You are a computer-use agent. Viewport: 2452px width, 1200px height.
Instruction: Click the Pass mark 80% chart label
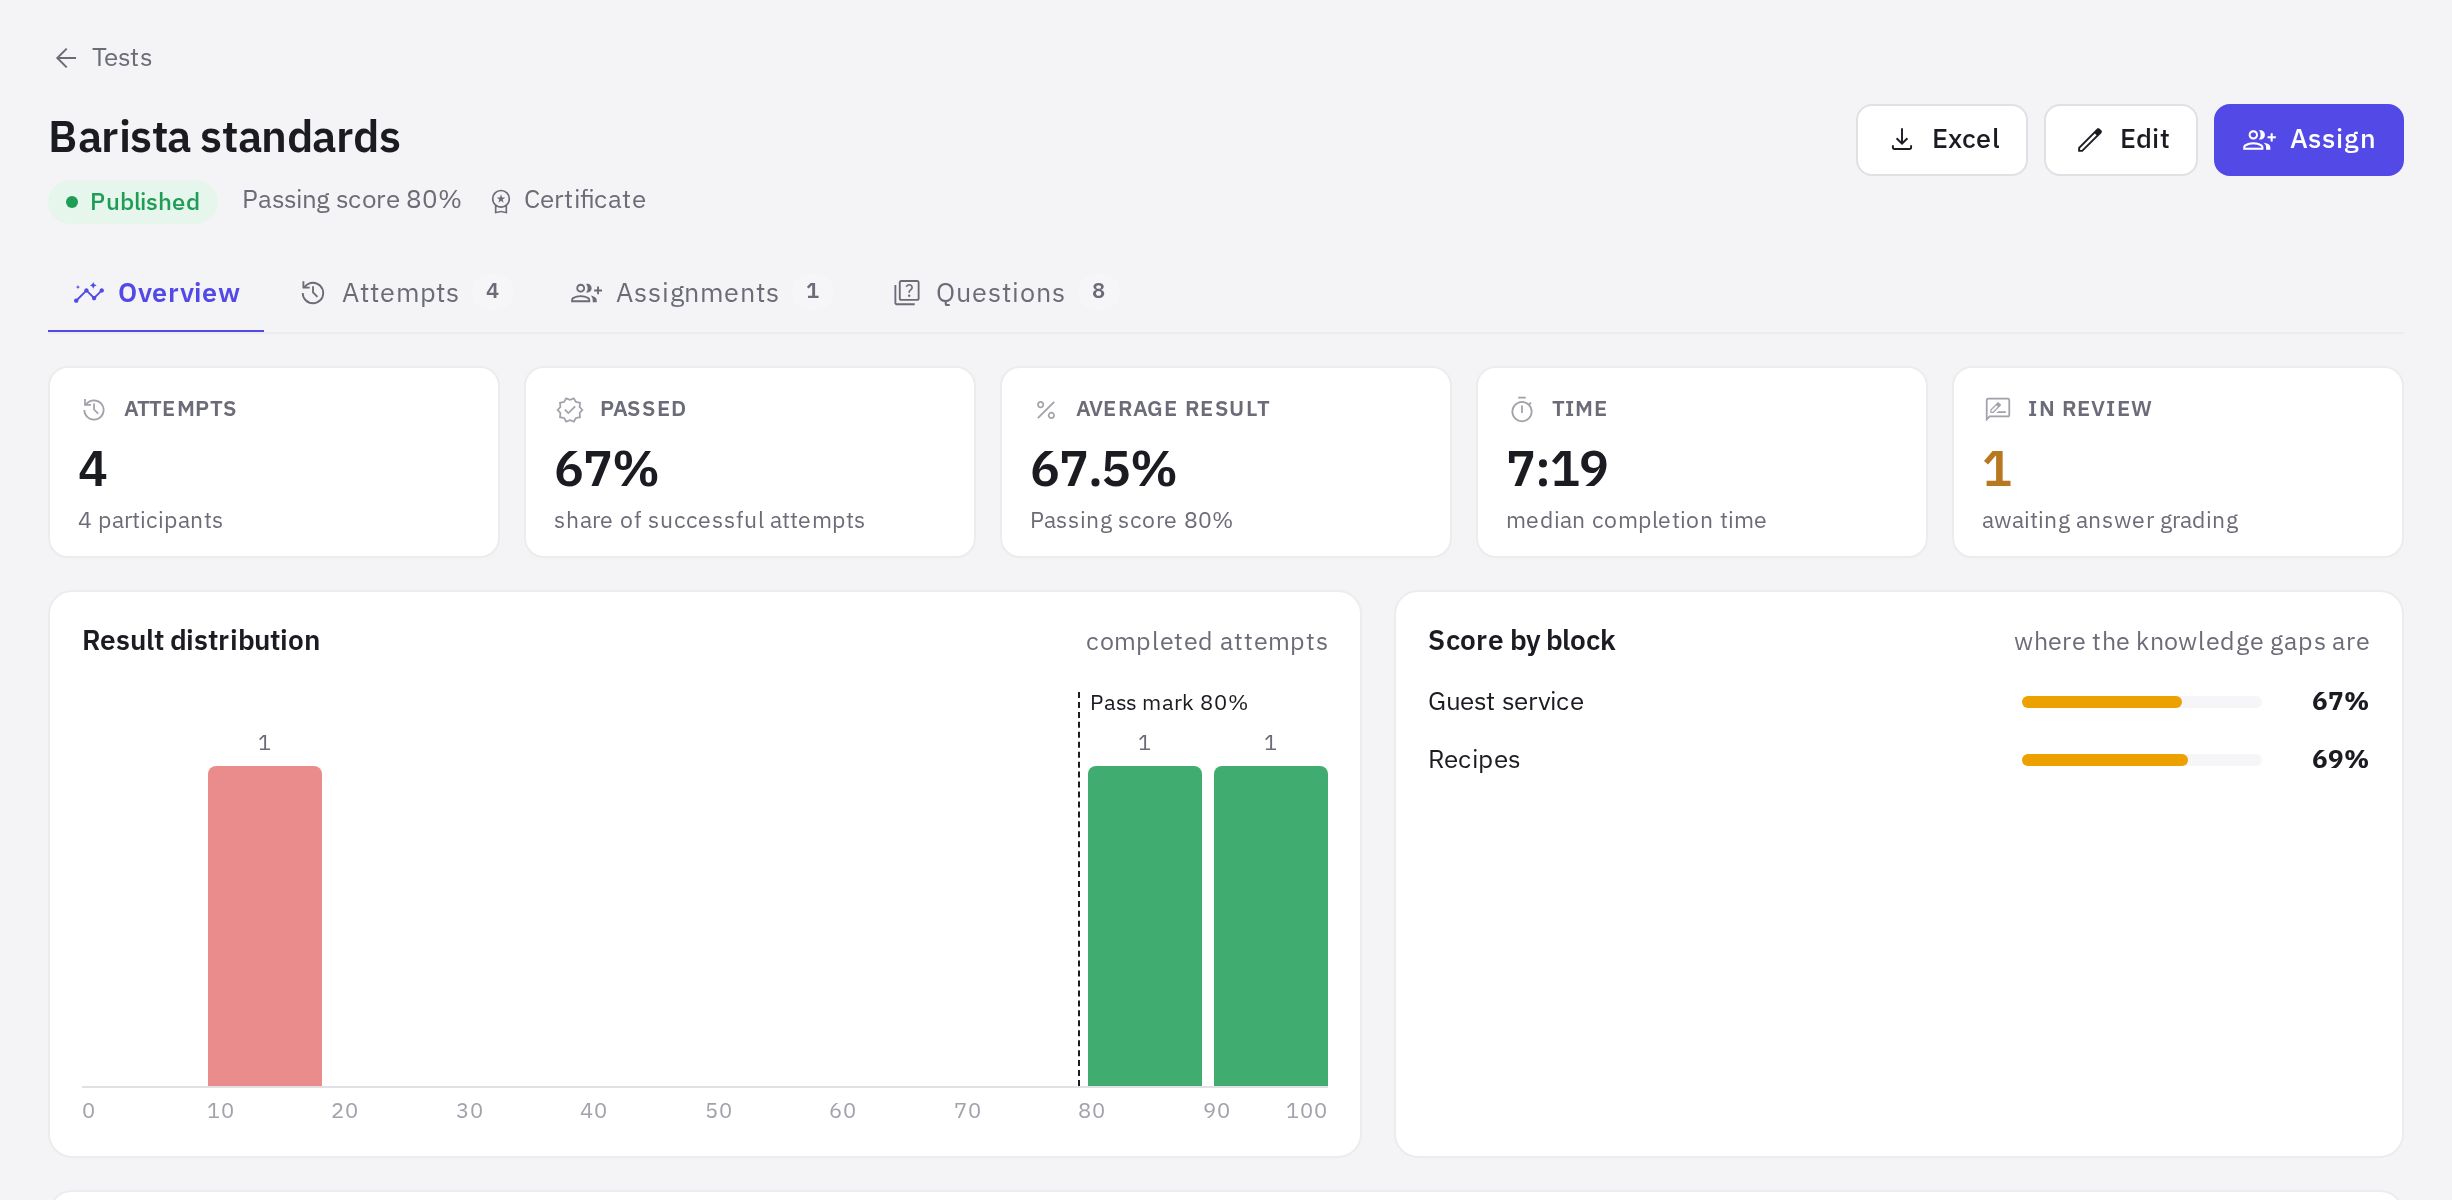[1169, 703]
